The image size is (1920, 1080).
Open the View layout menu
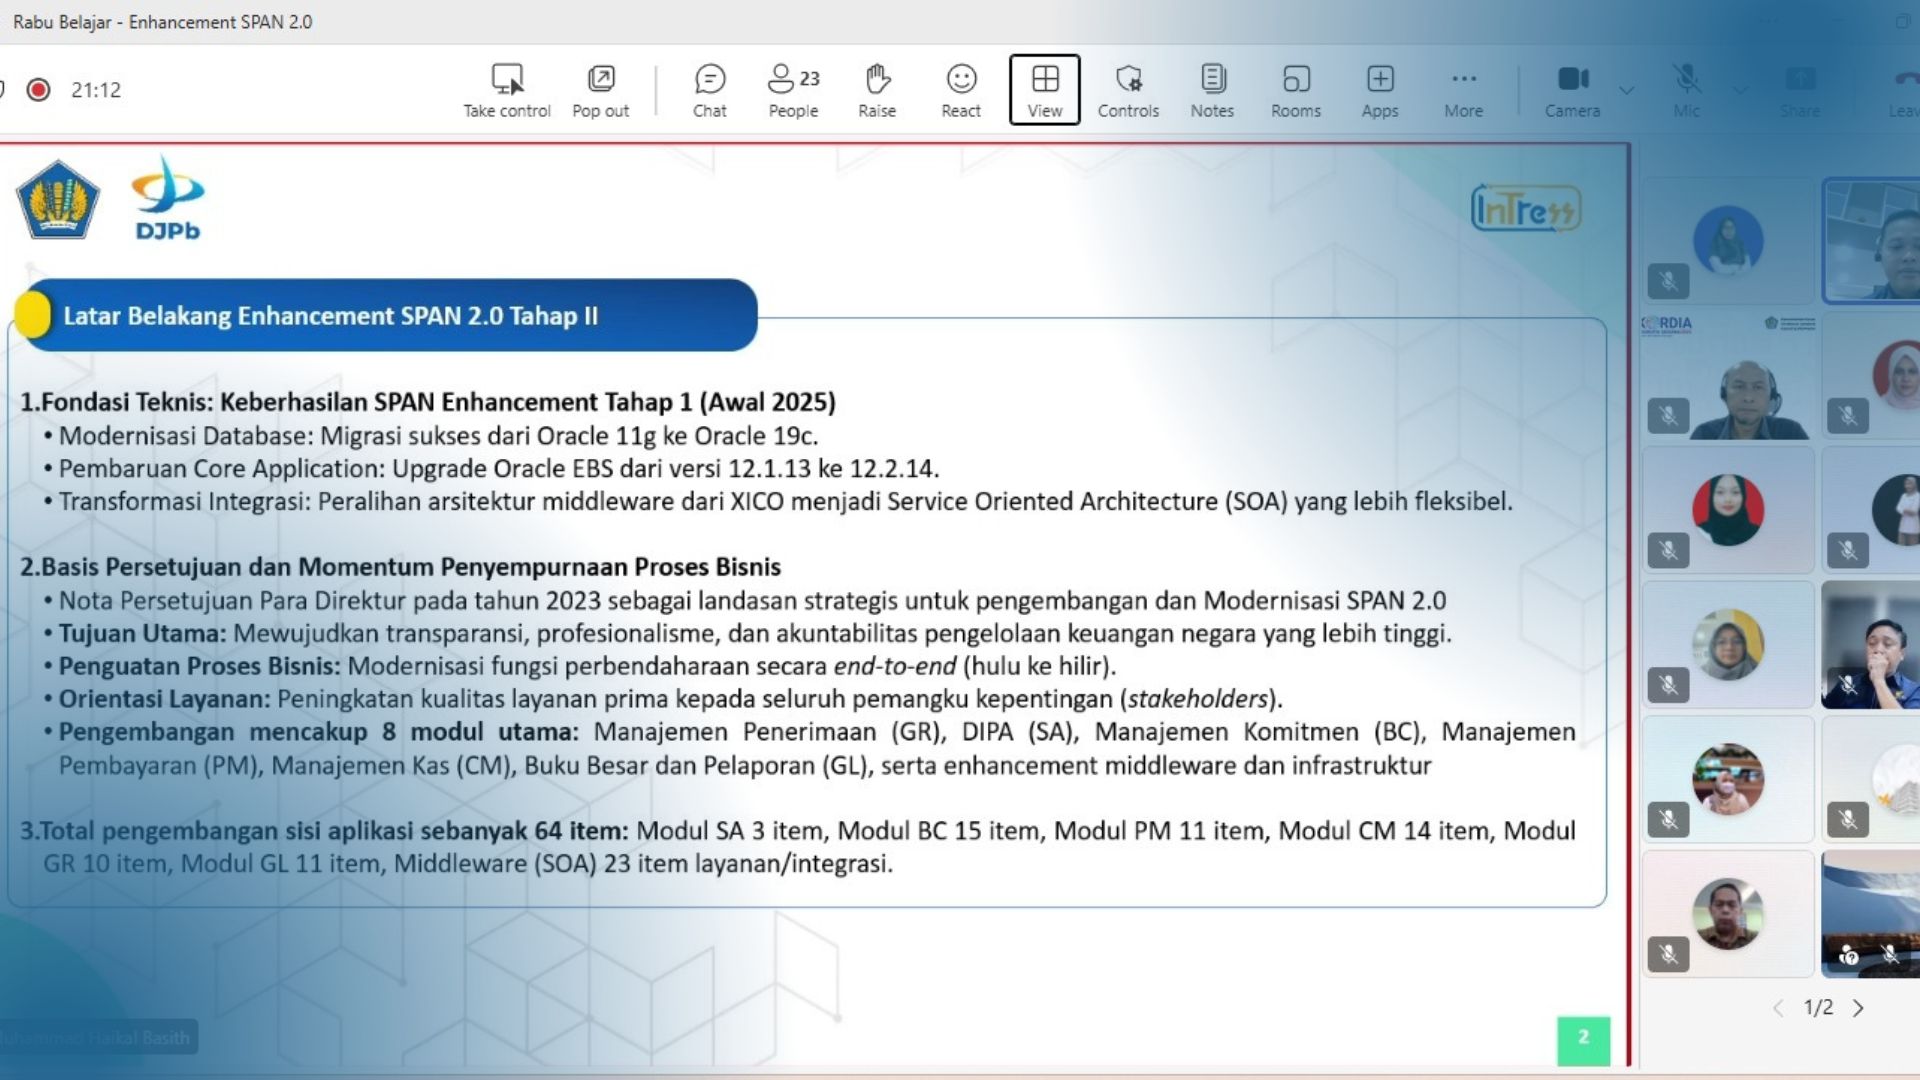coord(1044,89)
